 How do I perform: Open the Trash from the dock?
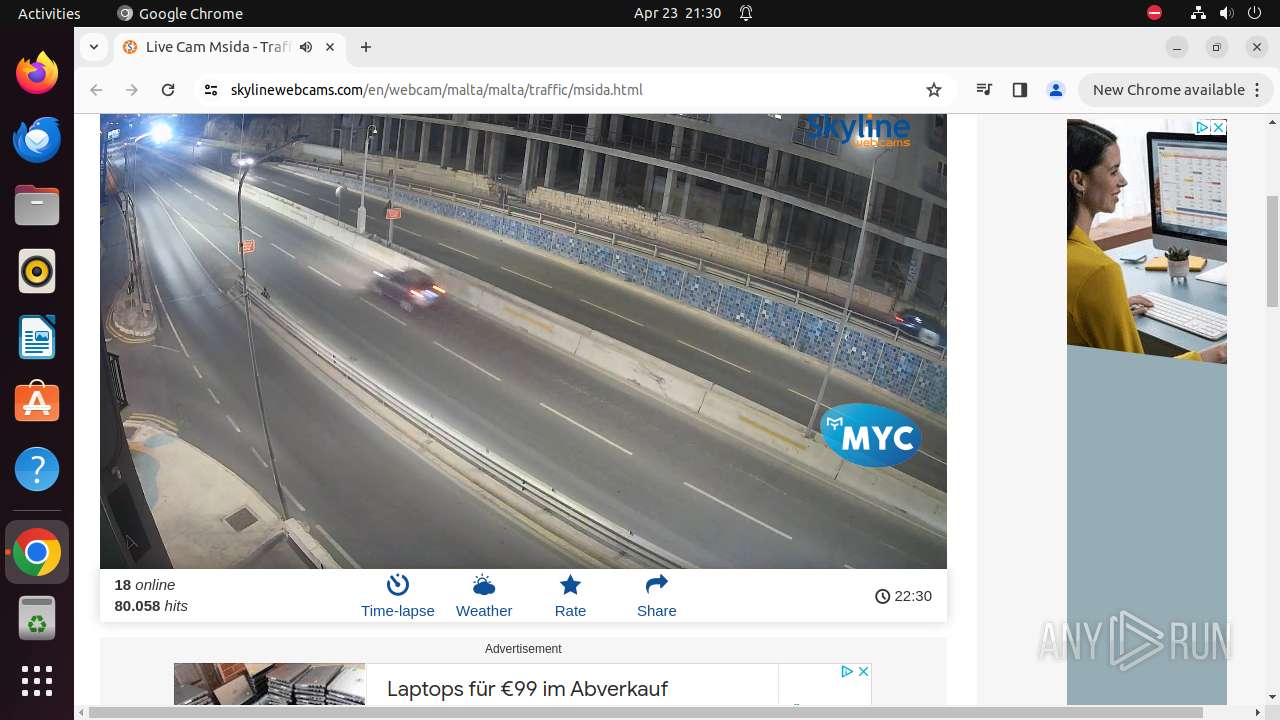37,618
